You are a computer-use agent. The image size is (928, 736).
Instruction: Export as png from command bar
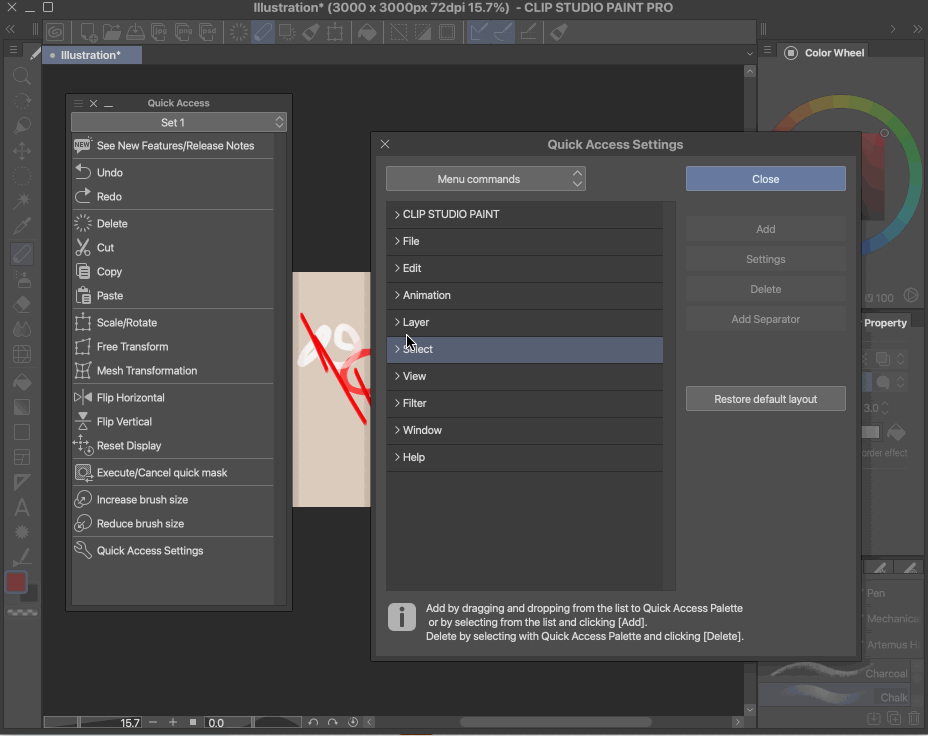tap(184, 31)
